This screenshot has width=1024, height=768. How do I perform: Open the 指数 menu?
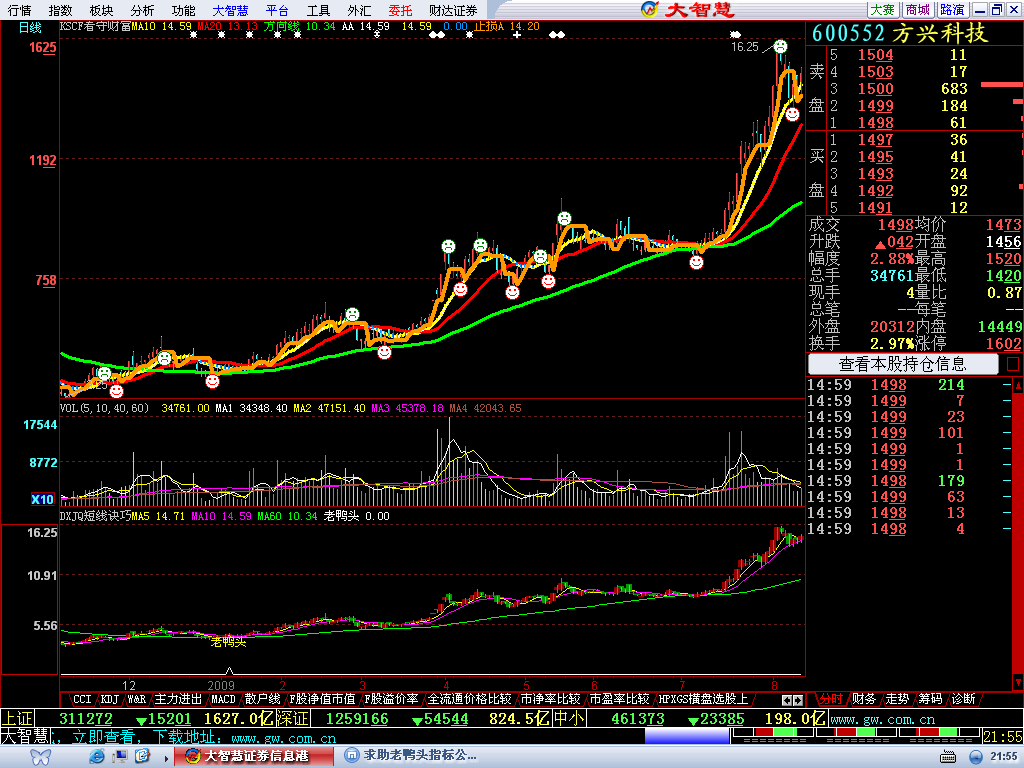click(x=61, y=10)
